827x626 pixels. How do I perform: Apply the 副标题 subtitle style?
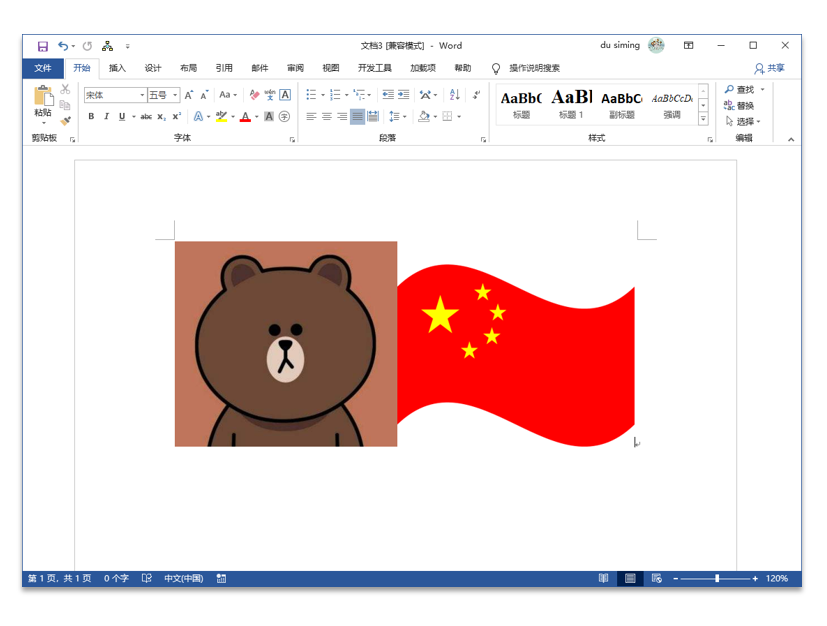(x=622, y=104)
